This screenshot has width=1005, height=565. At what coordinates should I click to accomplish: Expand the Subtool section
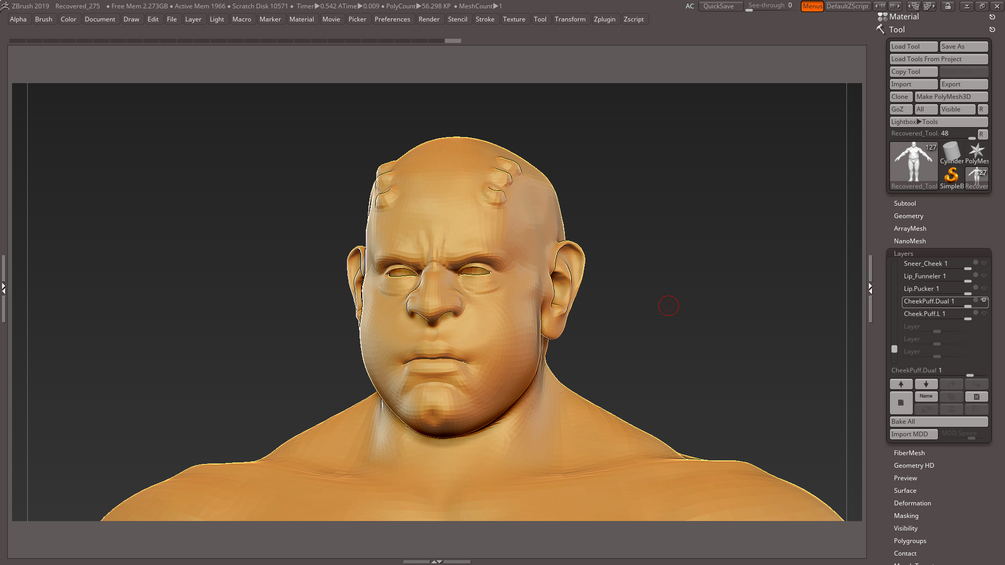905,203
